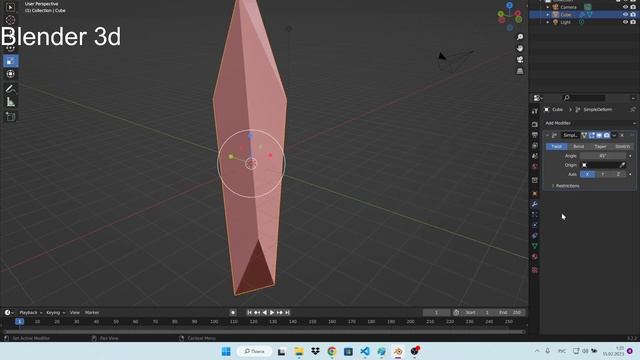This screenshot has width=640, height=360.
Task: Select the Scale tool in viewport toolbar
Action: 11,61
